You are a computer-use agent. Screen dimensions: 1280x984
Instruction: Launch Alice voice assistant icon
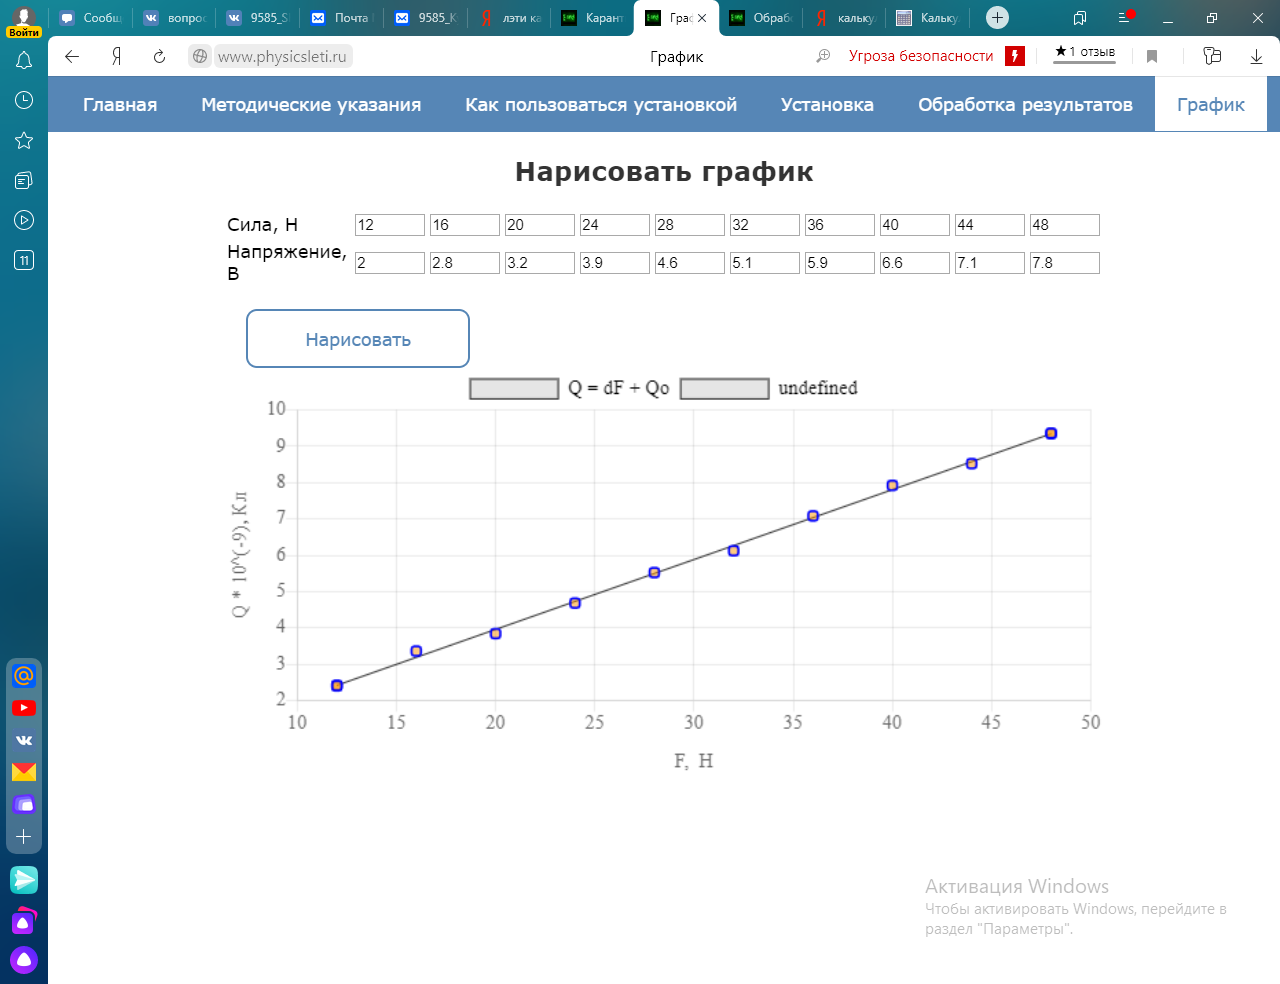click(24, 961)
